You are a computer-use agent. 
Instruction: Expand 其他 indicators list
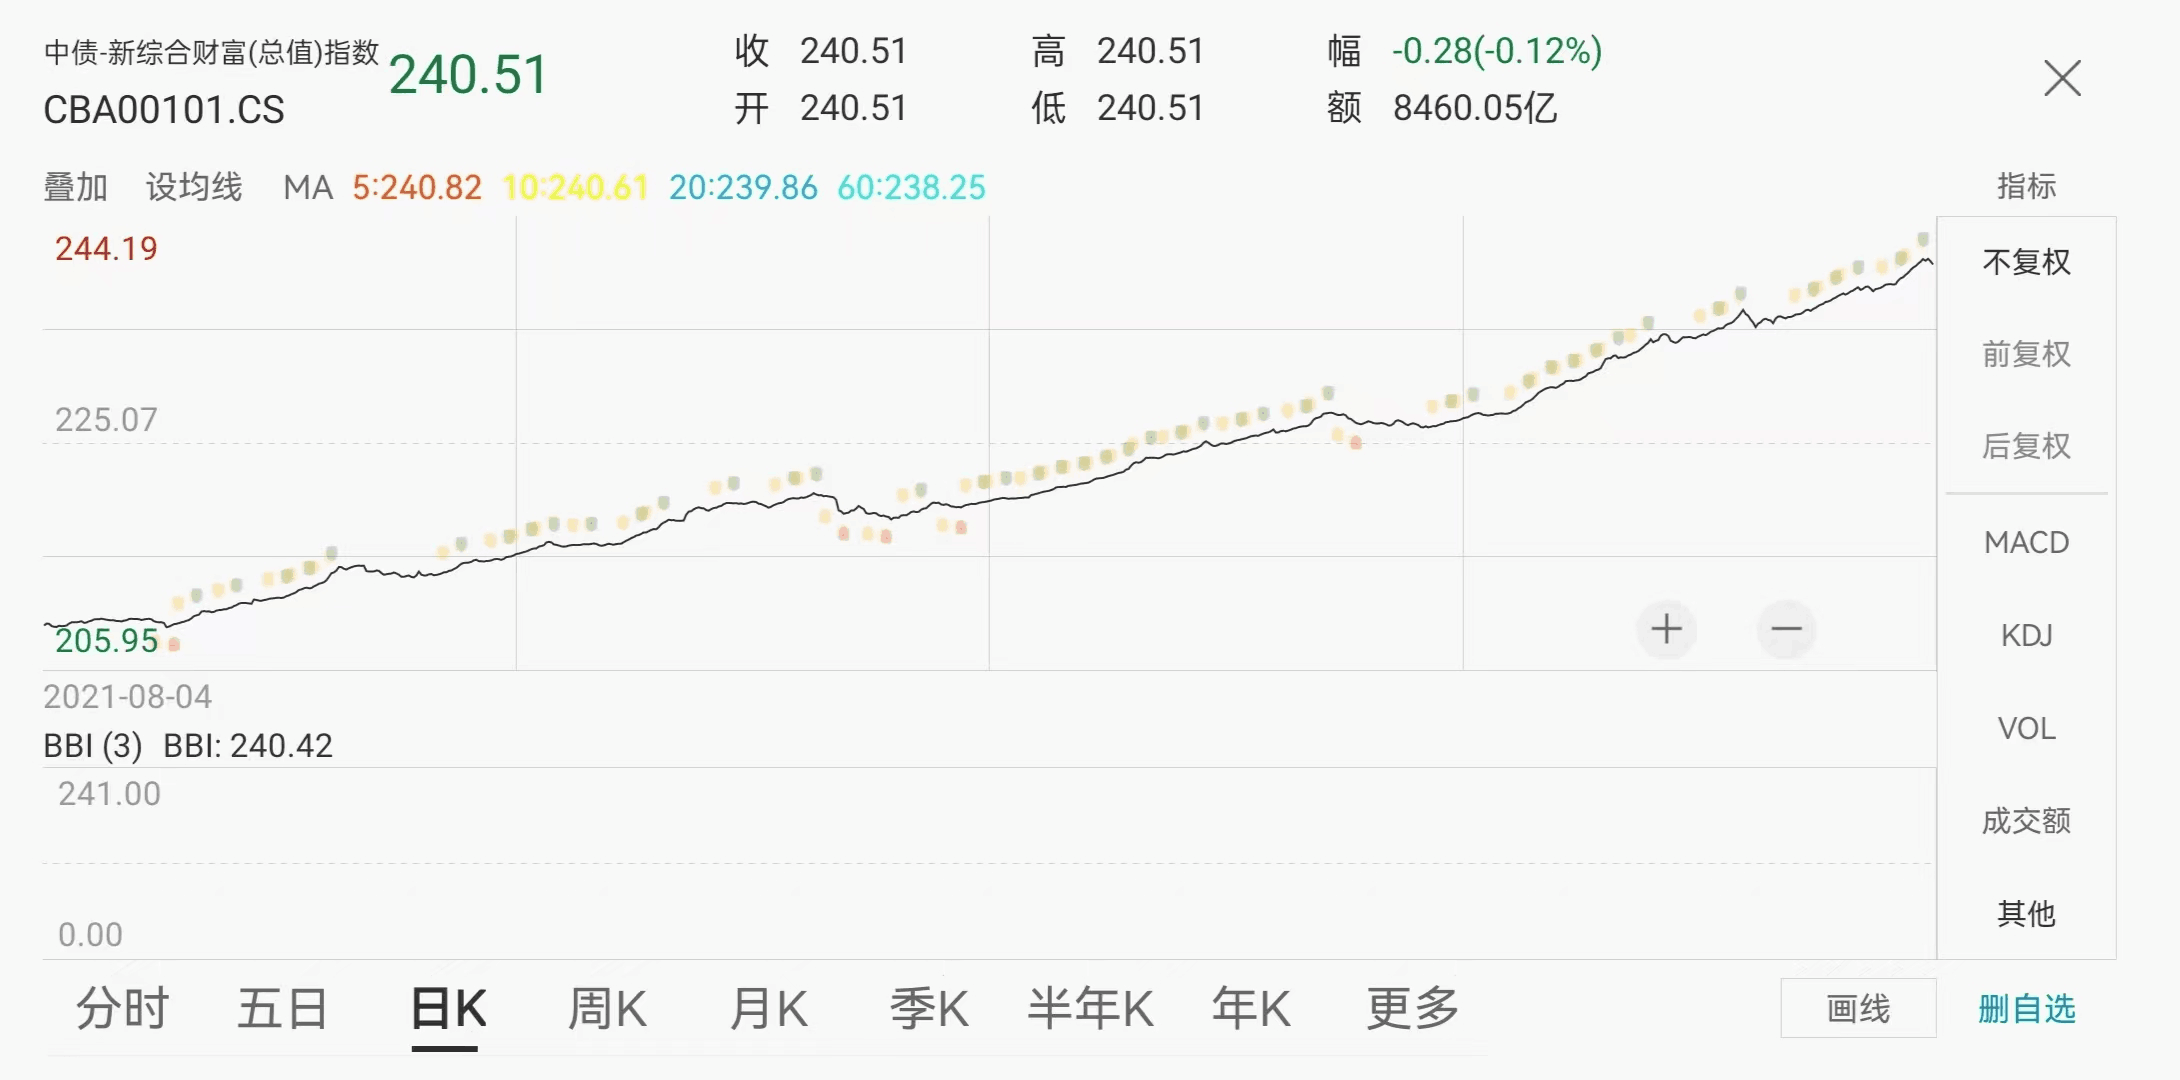(2026, 913)
